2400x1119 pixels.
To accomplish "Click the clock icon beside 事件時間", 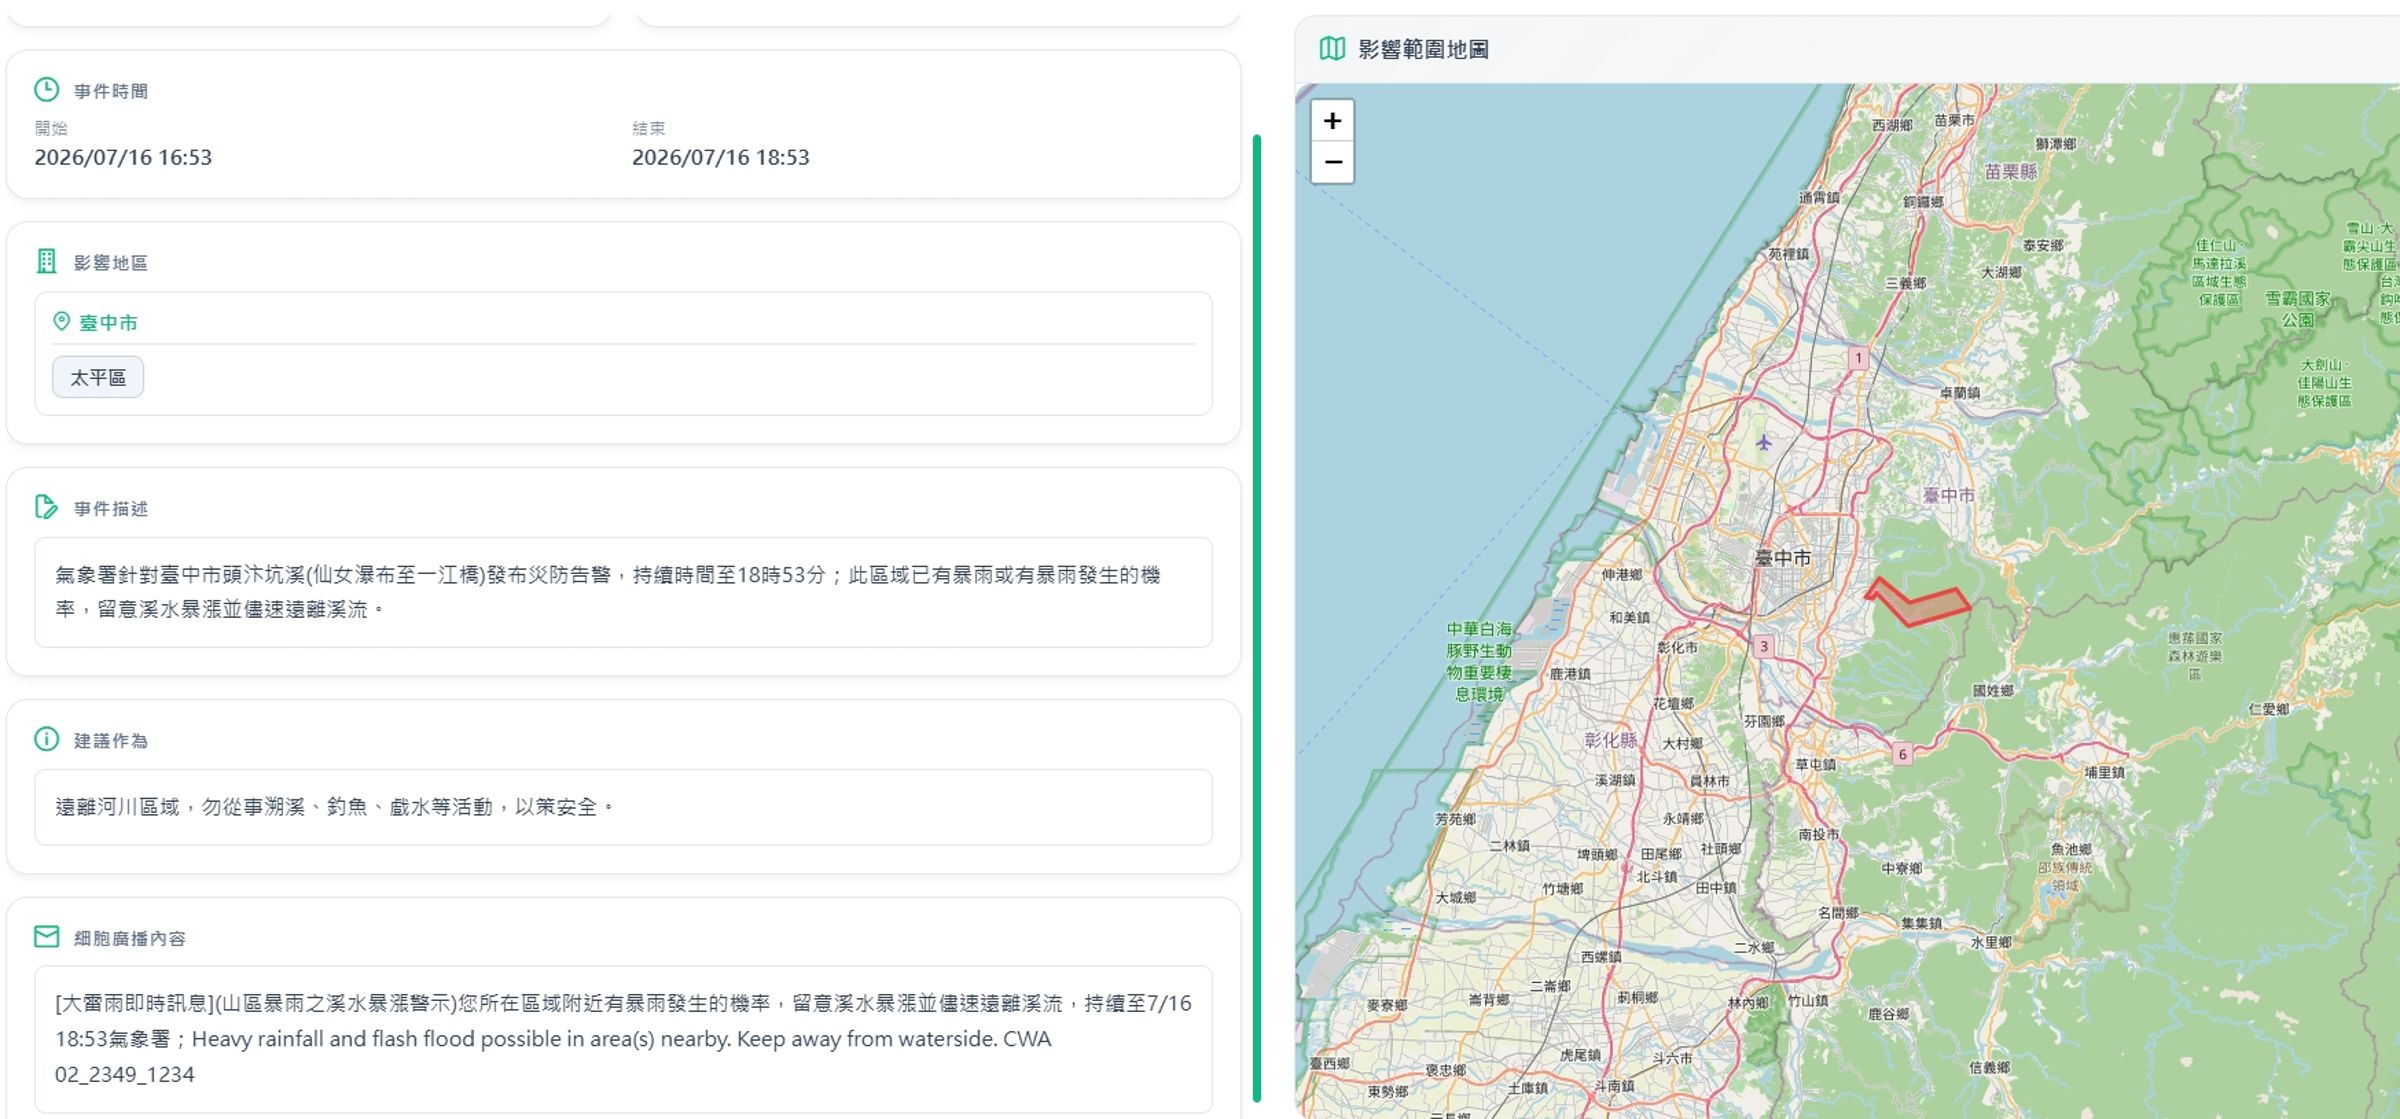I will coord(46,90).
